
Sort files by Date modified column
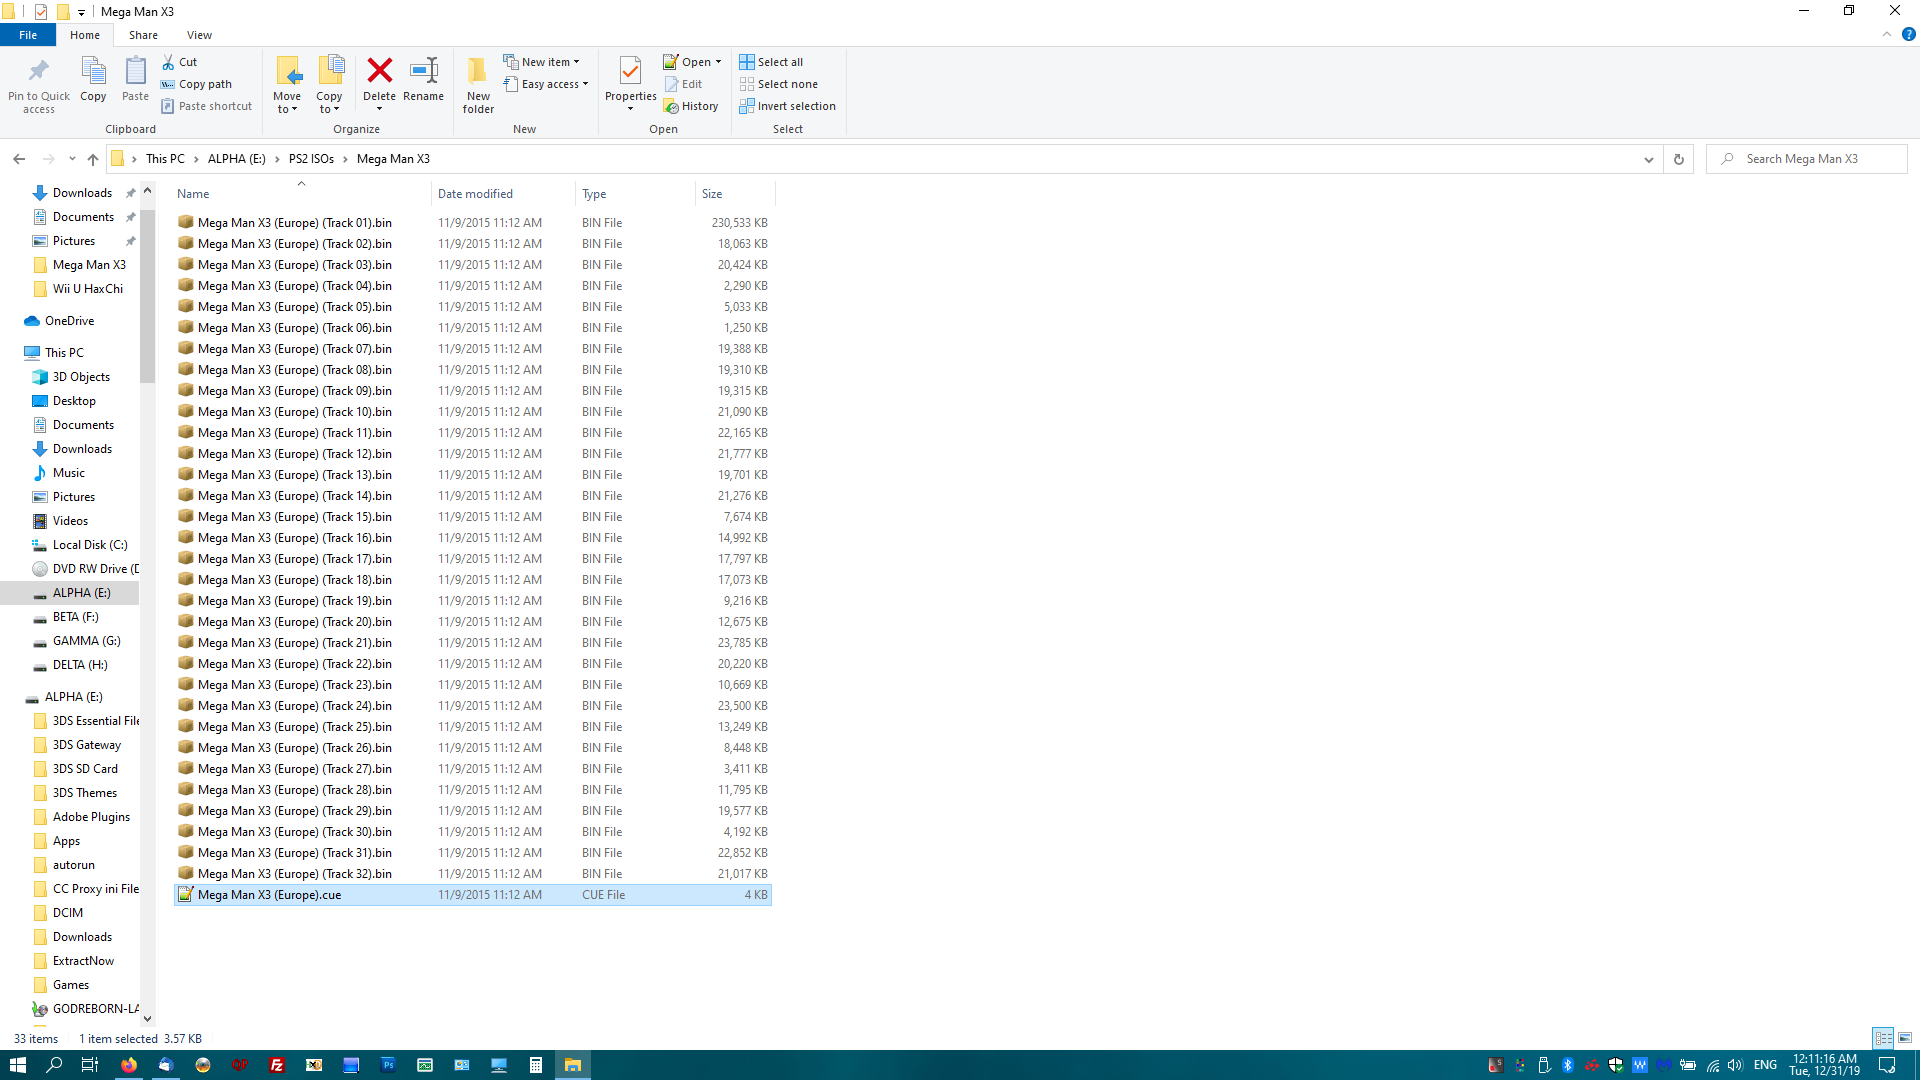pos(504,194)
